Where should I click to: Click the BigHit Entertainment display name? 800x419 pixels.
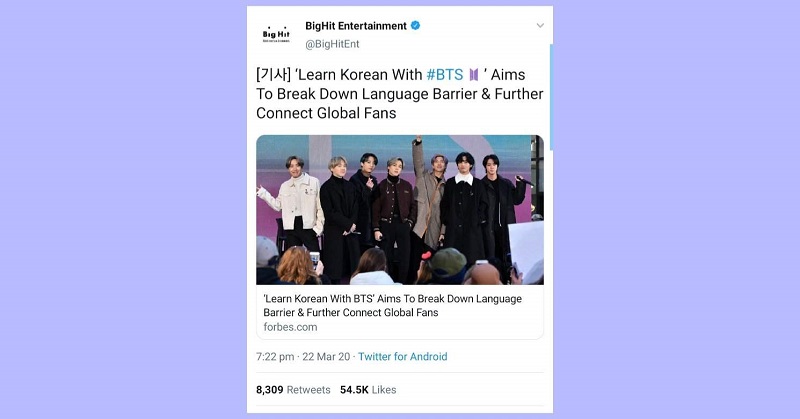coord(356,26)
